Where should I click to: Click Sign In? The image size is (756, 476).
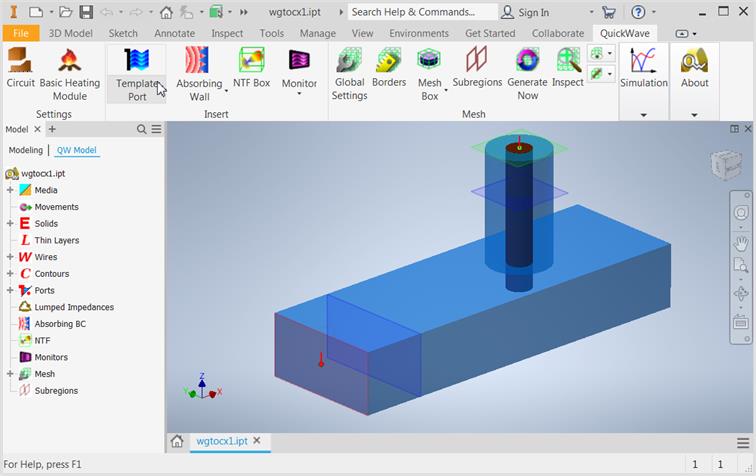[525, 13]
